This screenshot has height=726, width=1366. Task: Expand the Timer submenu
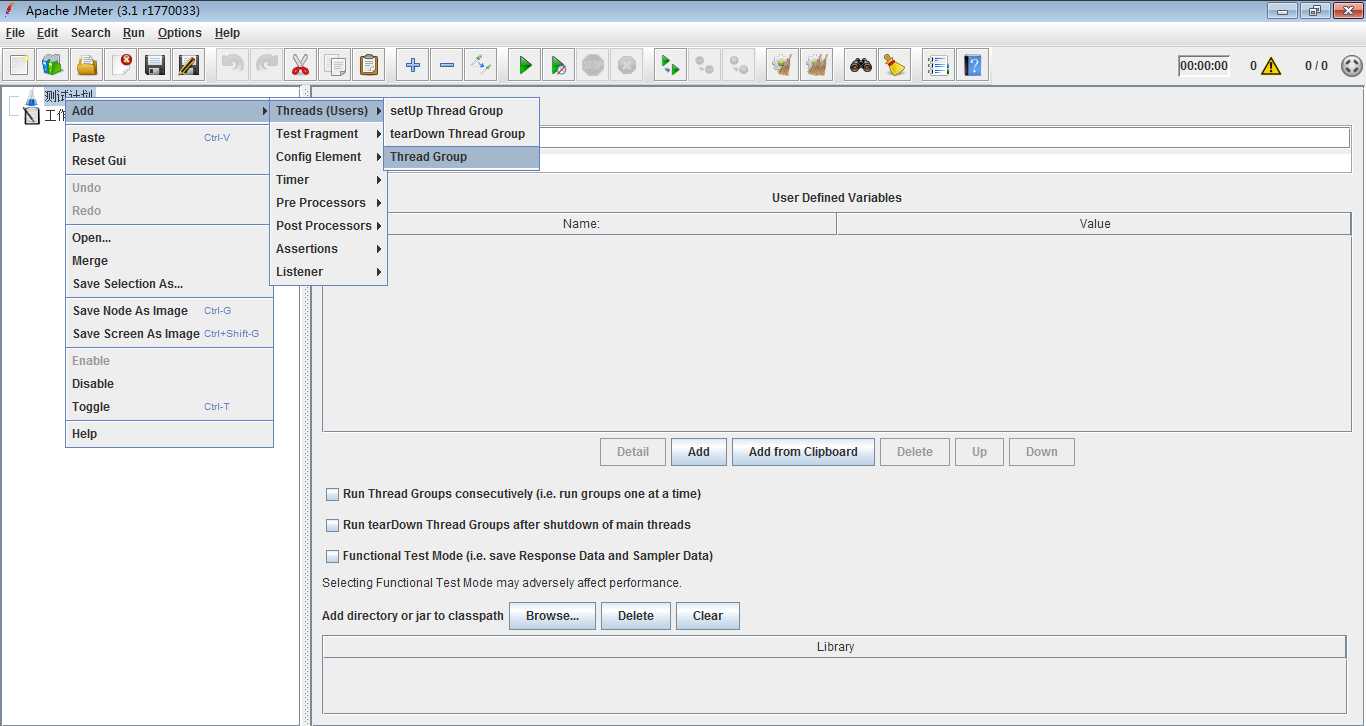[328, 180]
